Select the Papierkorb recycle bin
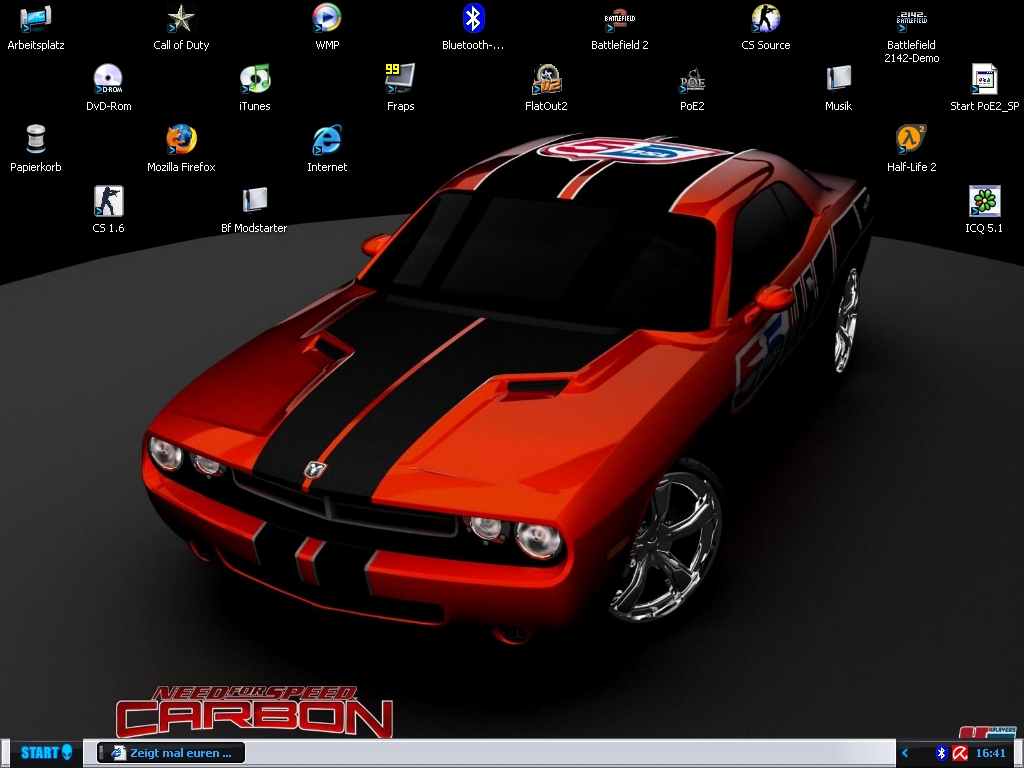Viewport: 1024px width, 768px height. click(36, 141)
